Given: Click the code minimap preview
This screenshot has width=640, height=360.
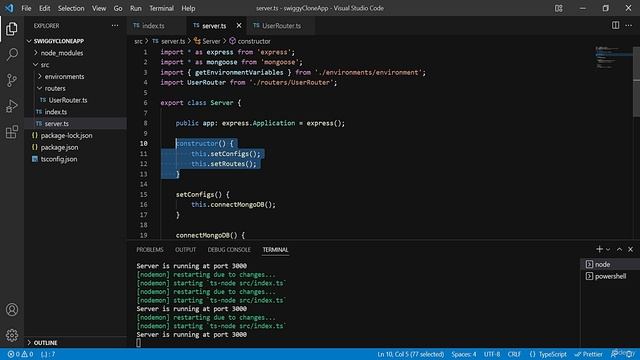Looking at the screenshot, I should pos(612,57).
